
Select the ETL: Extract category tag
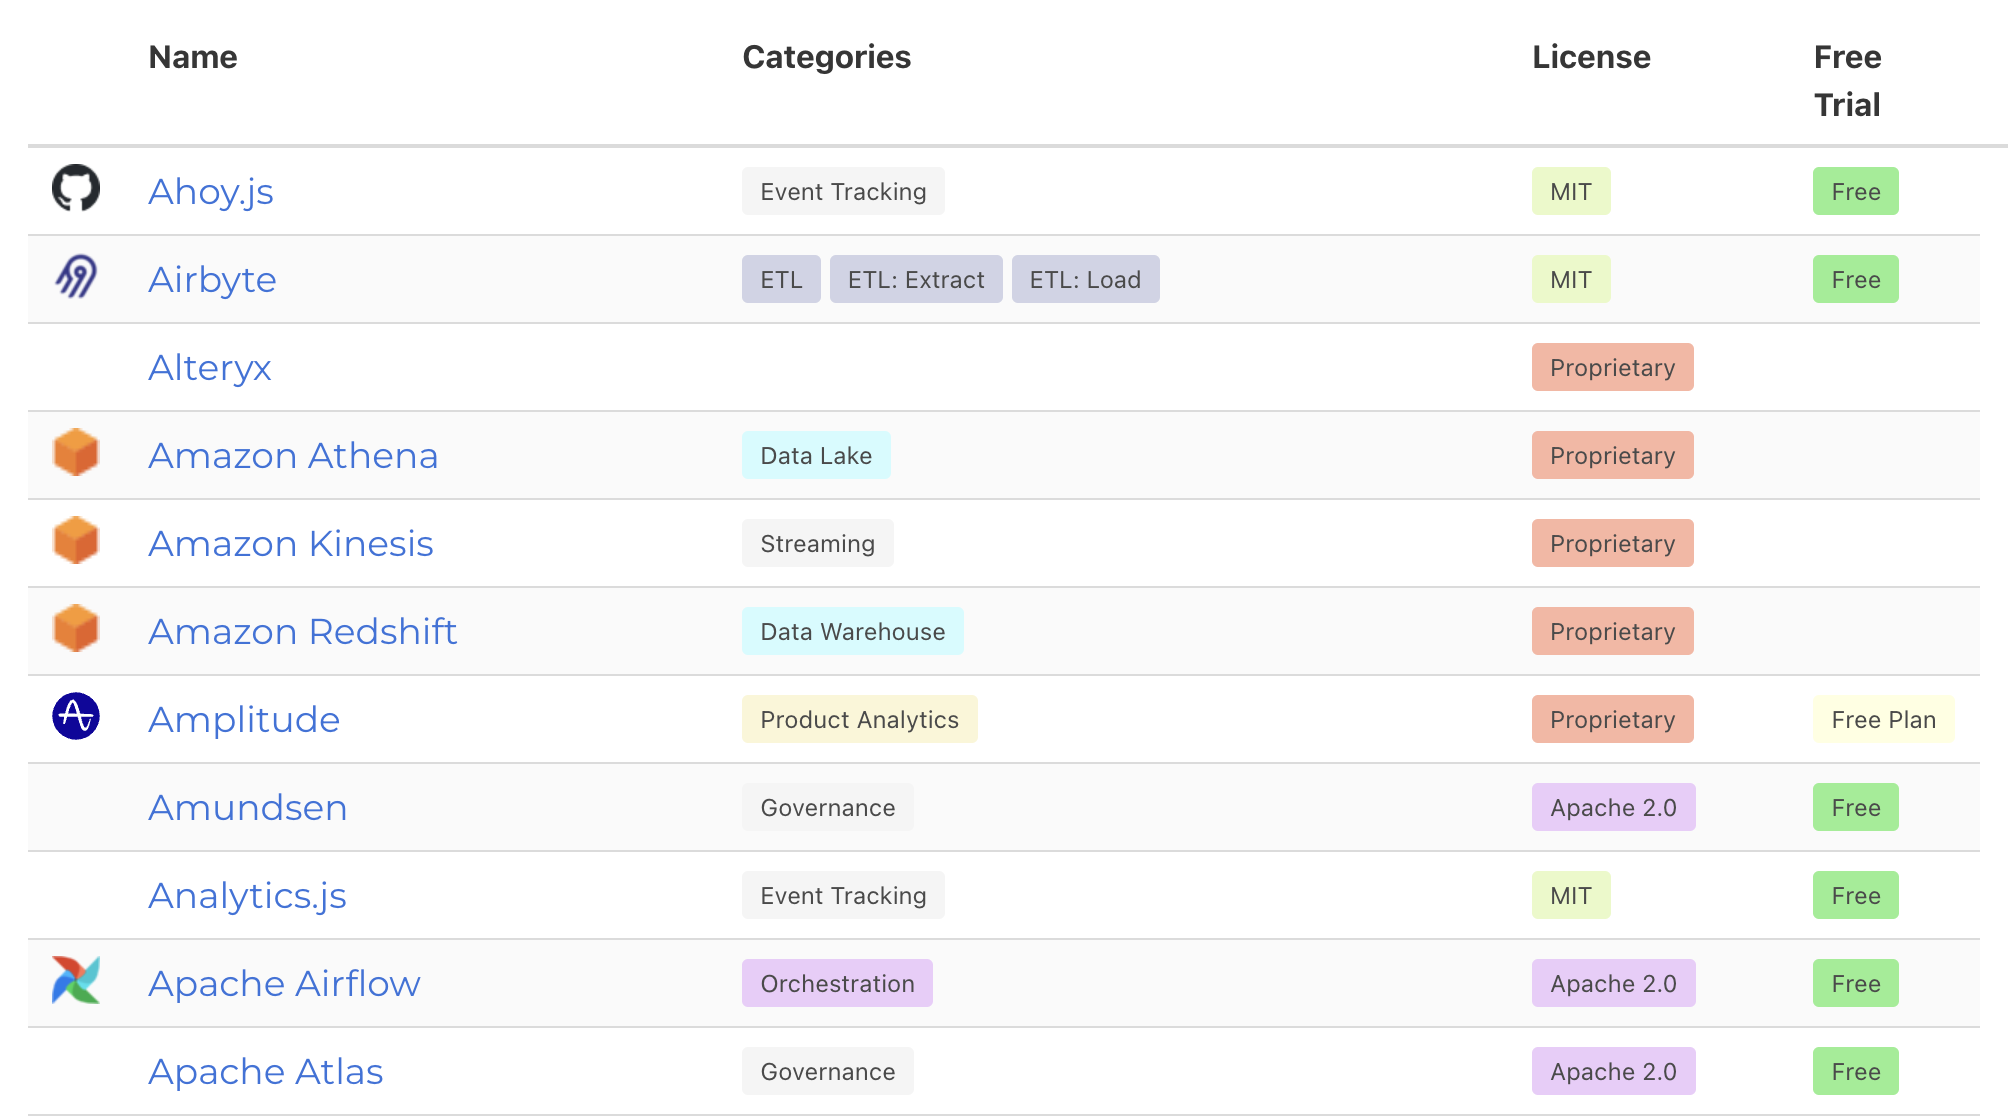(x=916, y=280)
